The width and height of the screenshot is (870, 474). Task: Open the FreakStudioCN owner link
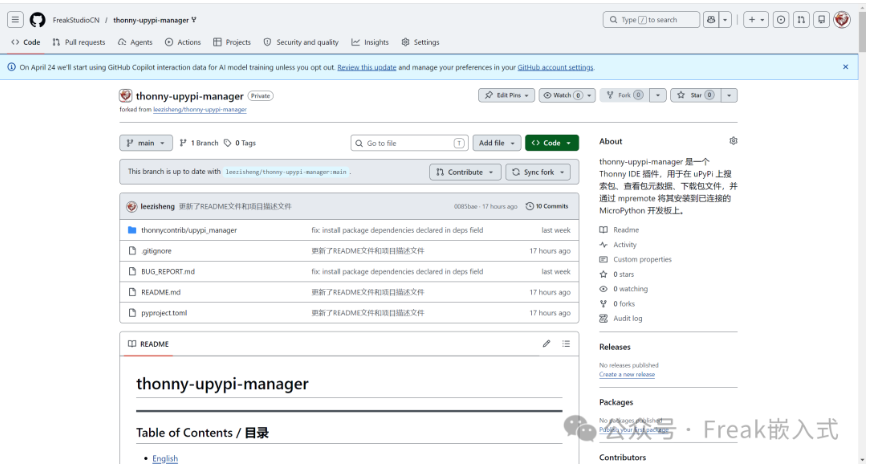(76, 20)
